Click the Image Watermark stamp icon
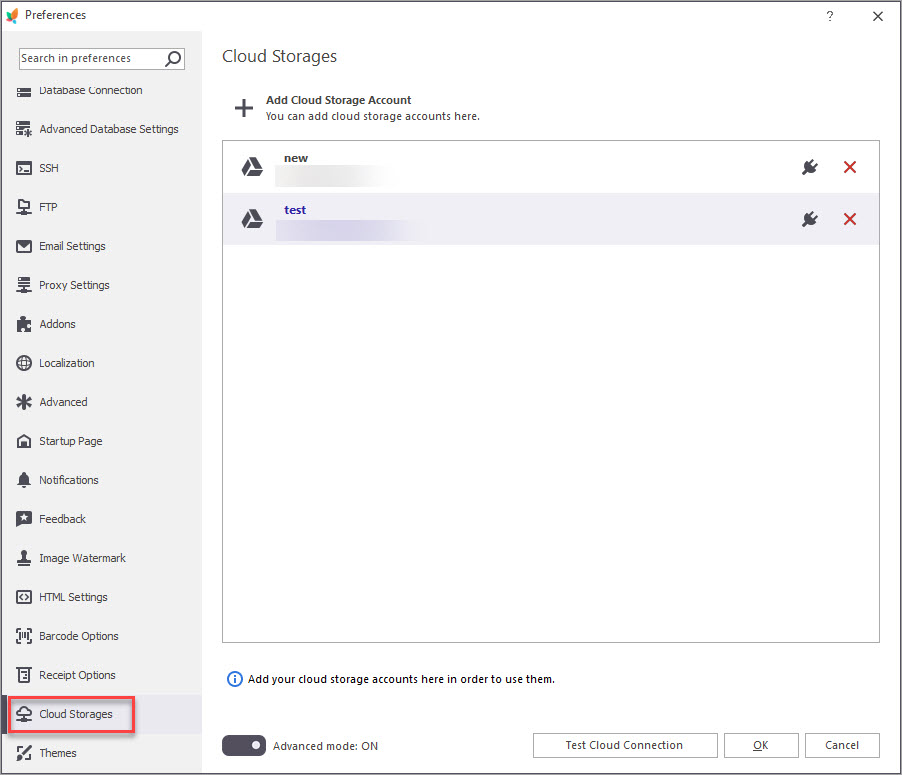This screenshot has height=775, width=902. pyautogui.click(x=24, y=558)
